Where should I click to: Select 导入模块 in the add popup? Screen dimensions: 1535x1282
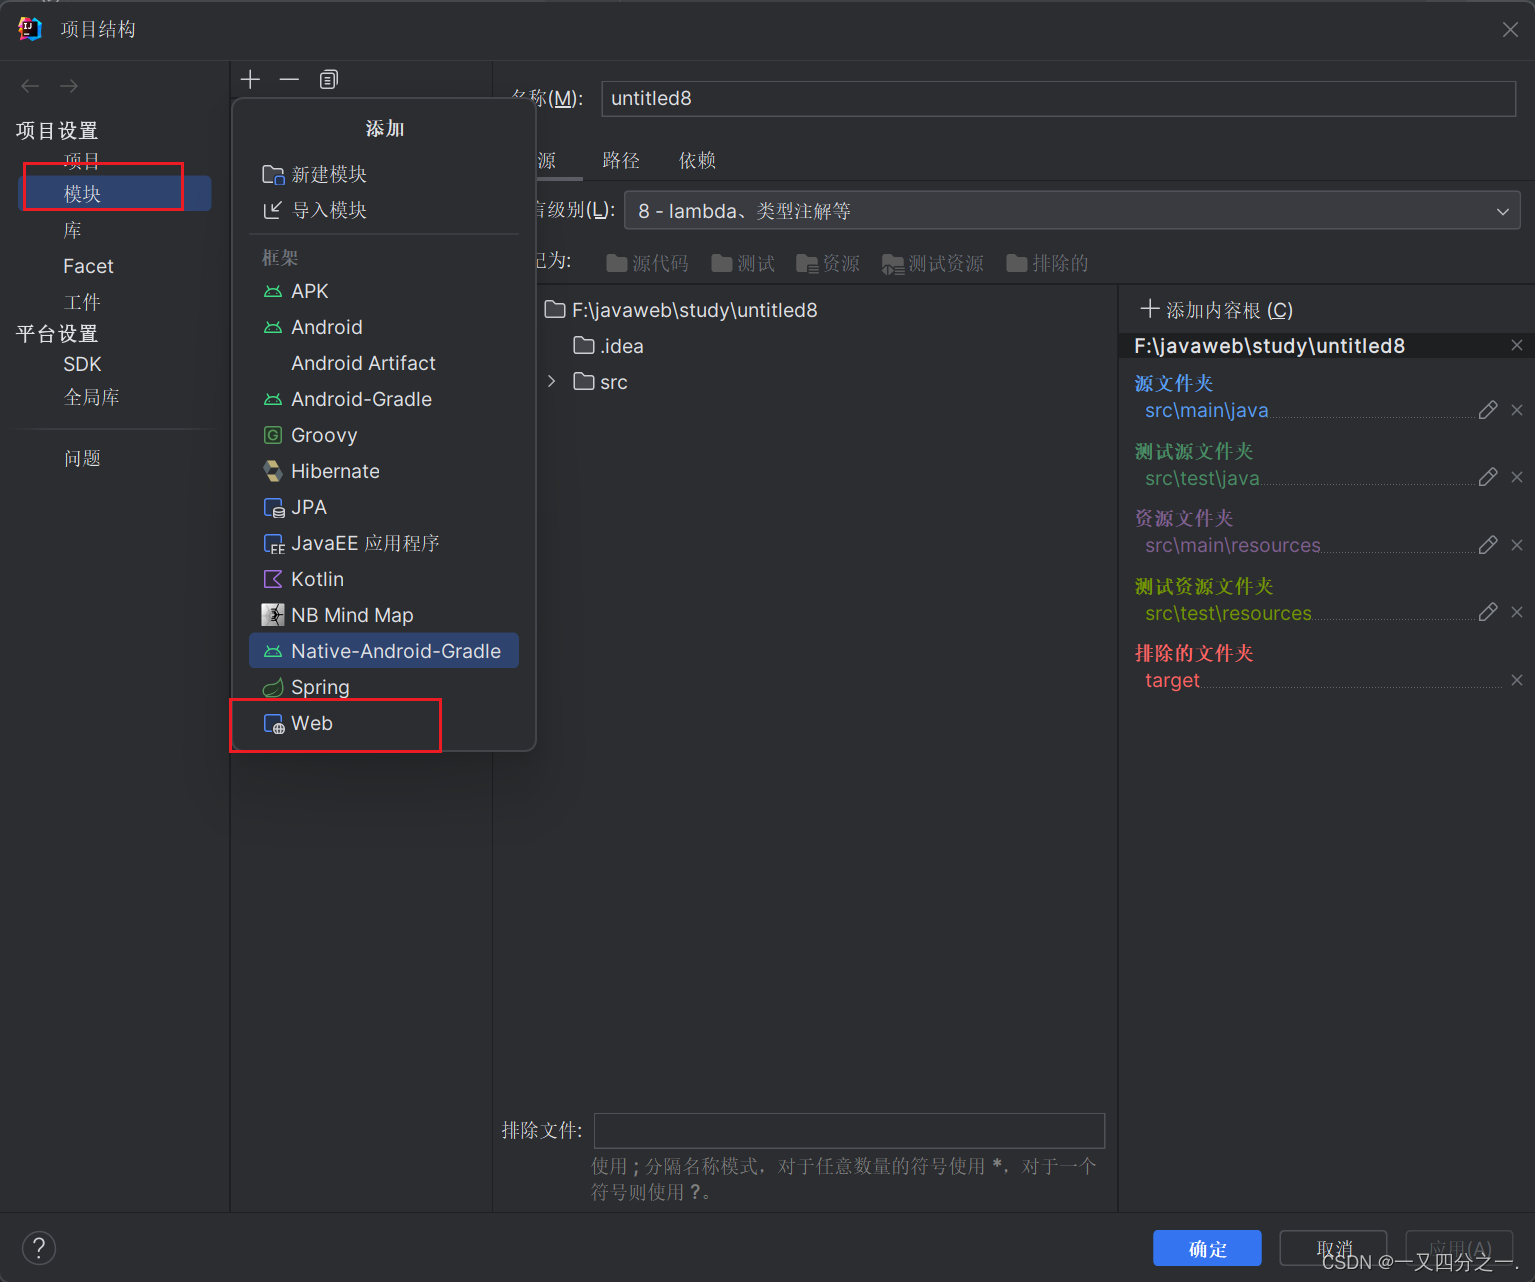(x=384, y=210)
